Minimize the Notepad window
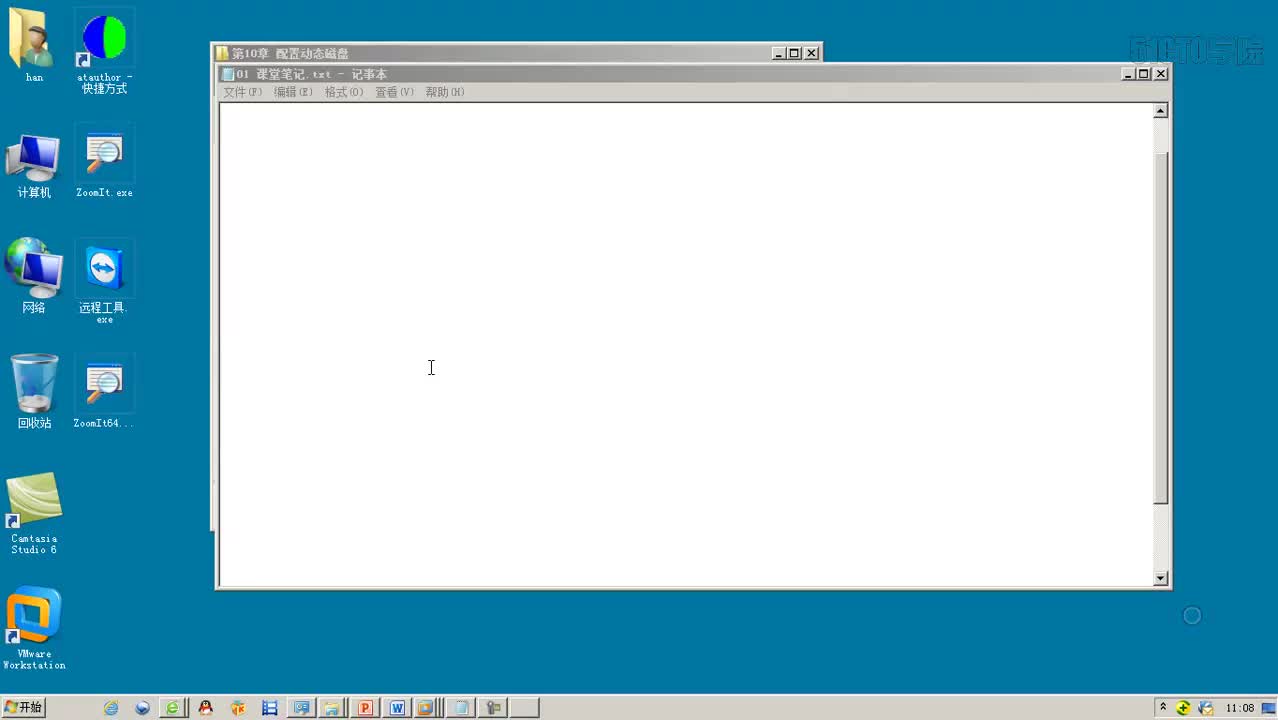The image size is (1278, 720). pos(1128,74)
